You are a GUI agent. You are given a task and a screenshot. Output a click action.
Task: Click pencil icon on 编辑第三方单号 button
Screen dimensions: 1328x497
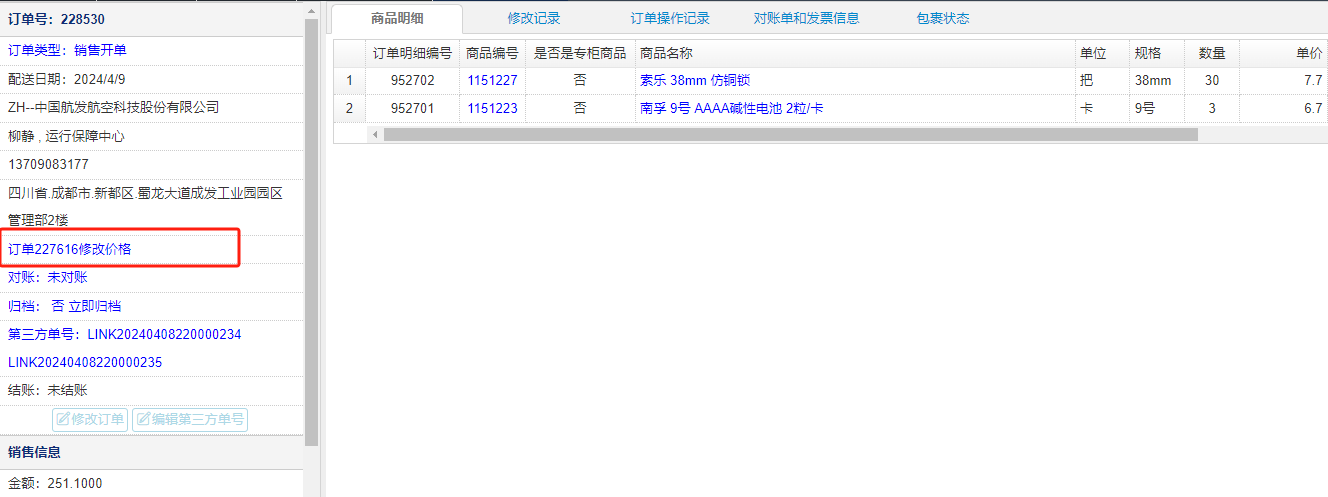pyautogui.click(x=143, y=419)
